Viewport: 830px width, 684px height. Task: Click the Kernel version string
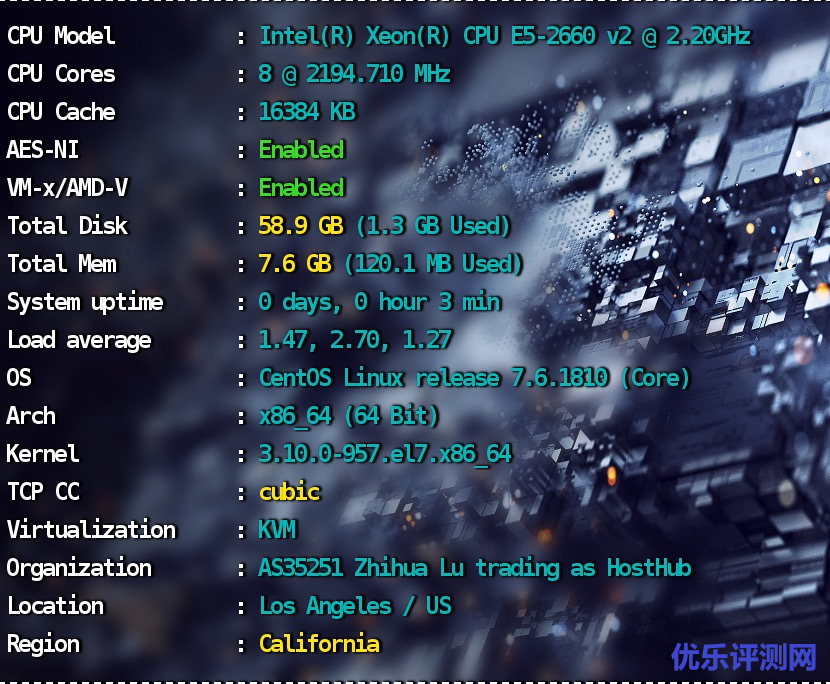(385, 454)
